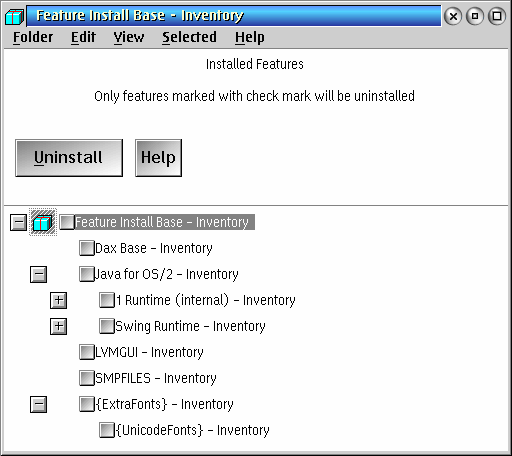Collapse the Java for OS/2 branch

tap(38, 274)
